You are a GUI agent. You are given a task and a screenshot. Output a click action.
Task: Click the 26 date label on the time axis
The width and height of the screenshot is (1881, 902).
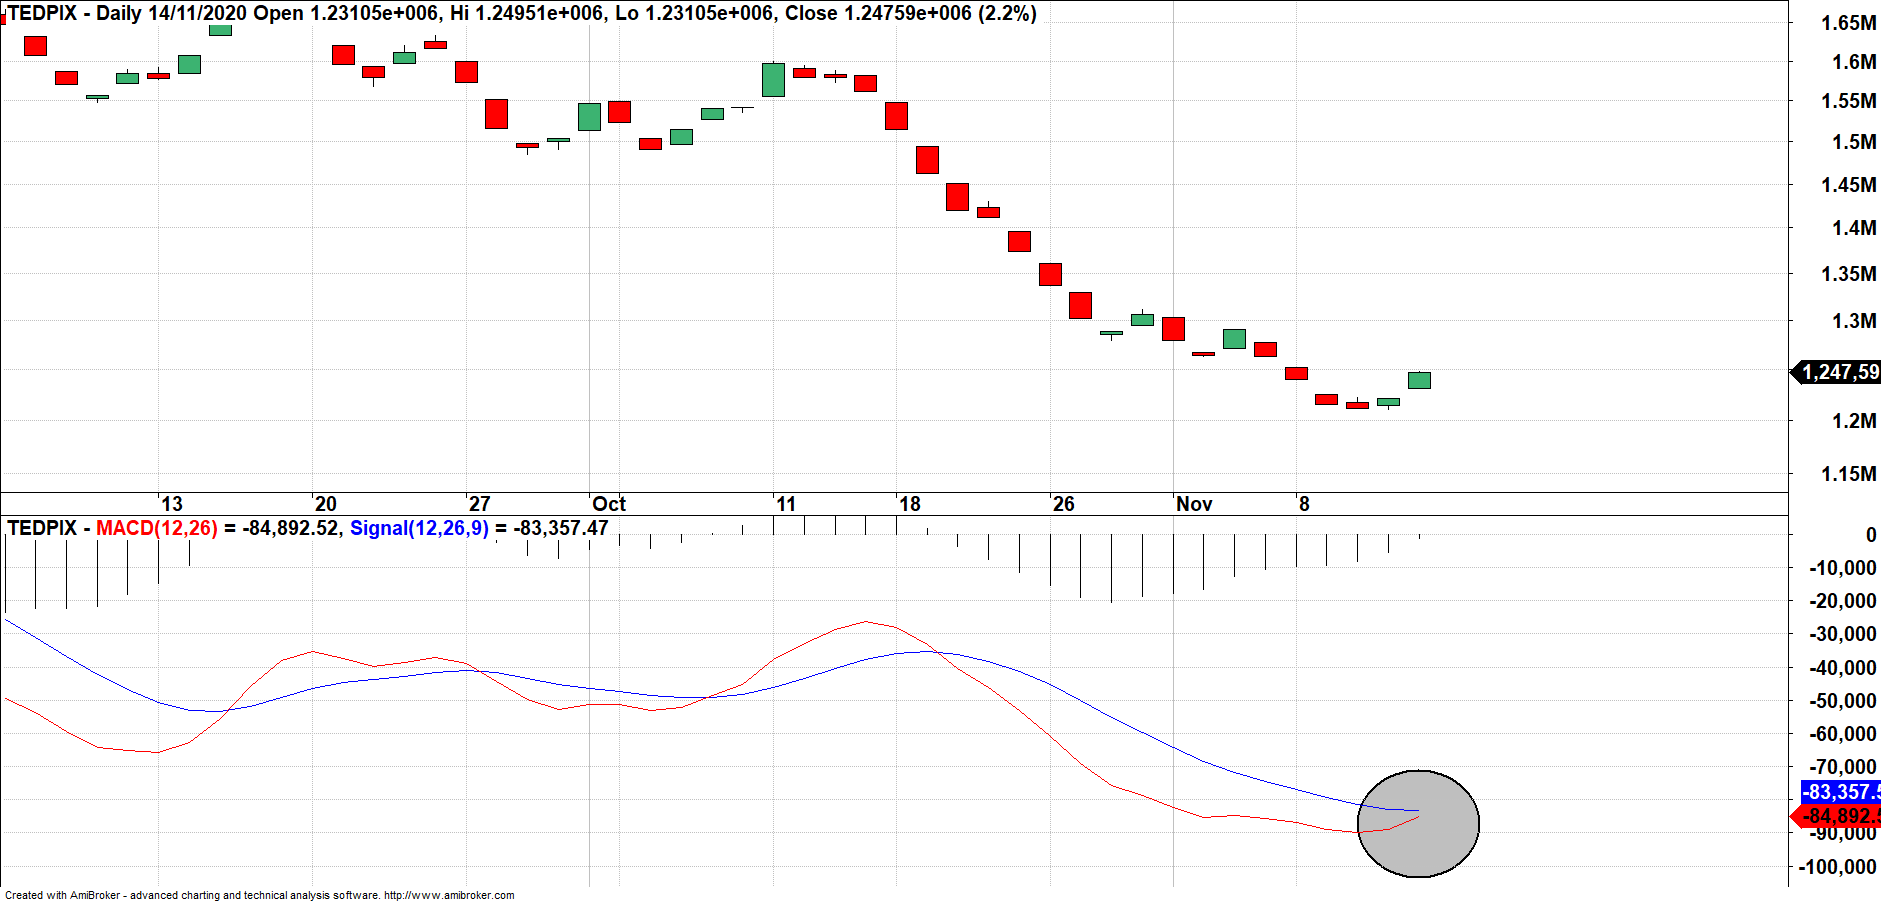1064,504
